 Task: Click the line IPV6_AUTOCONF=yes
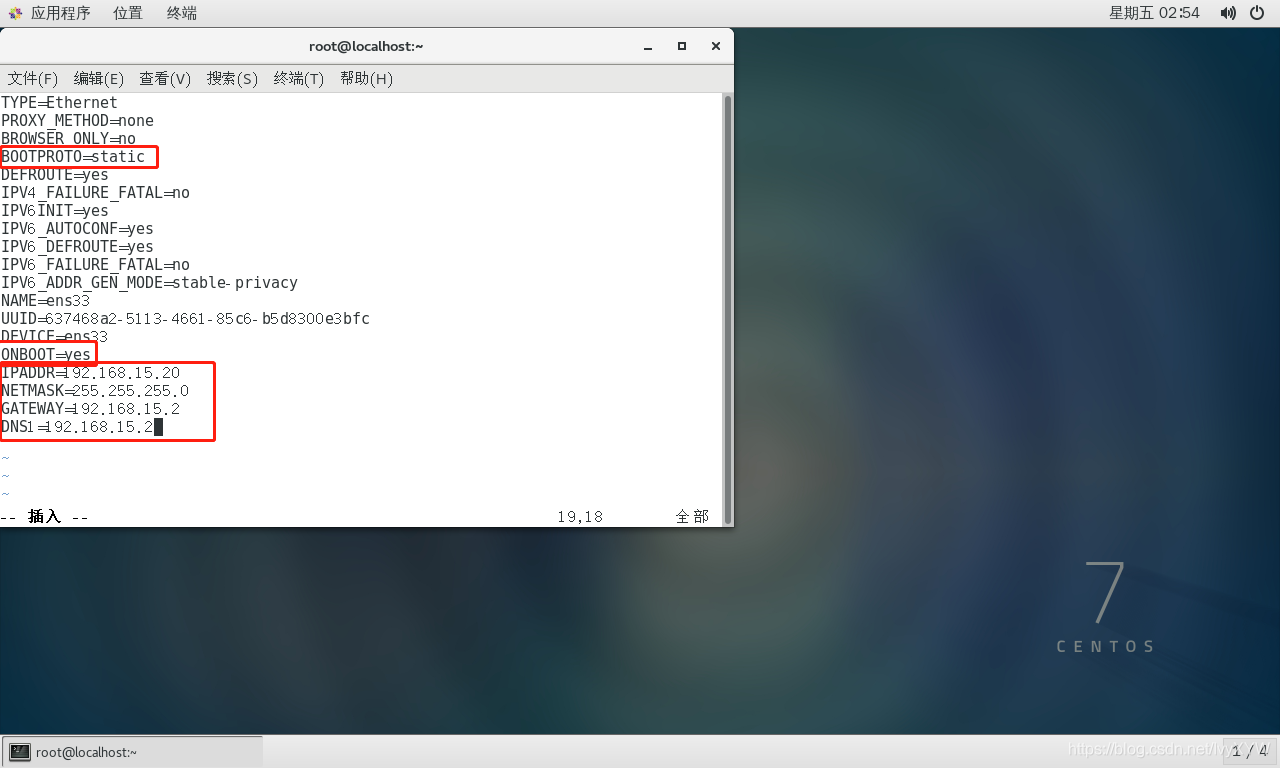(77, 229)
